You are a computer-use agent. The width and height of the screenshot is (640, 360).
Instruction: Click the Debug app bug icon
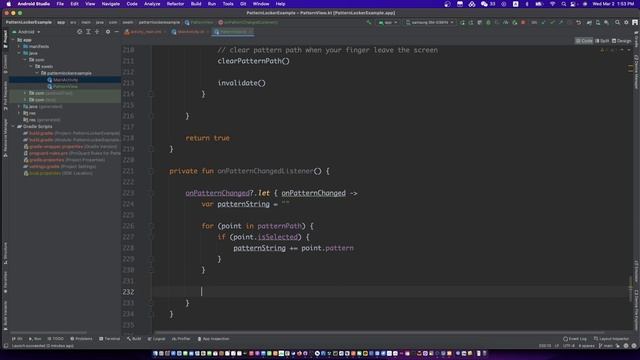[488, 22]
